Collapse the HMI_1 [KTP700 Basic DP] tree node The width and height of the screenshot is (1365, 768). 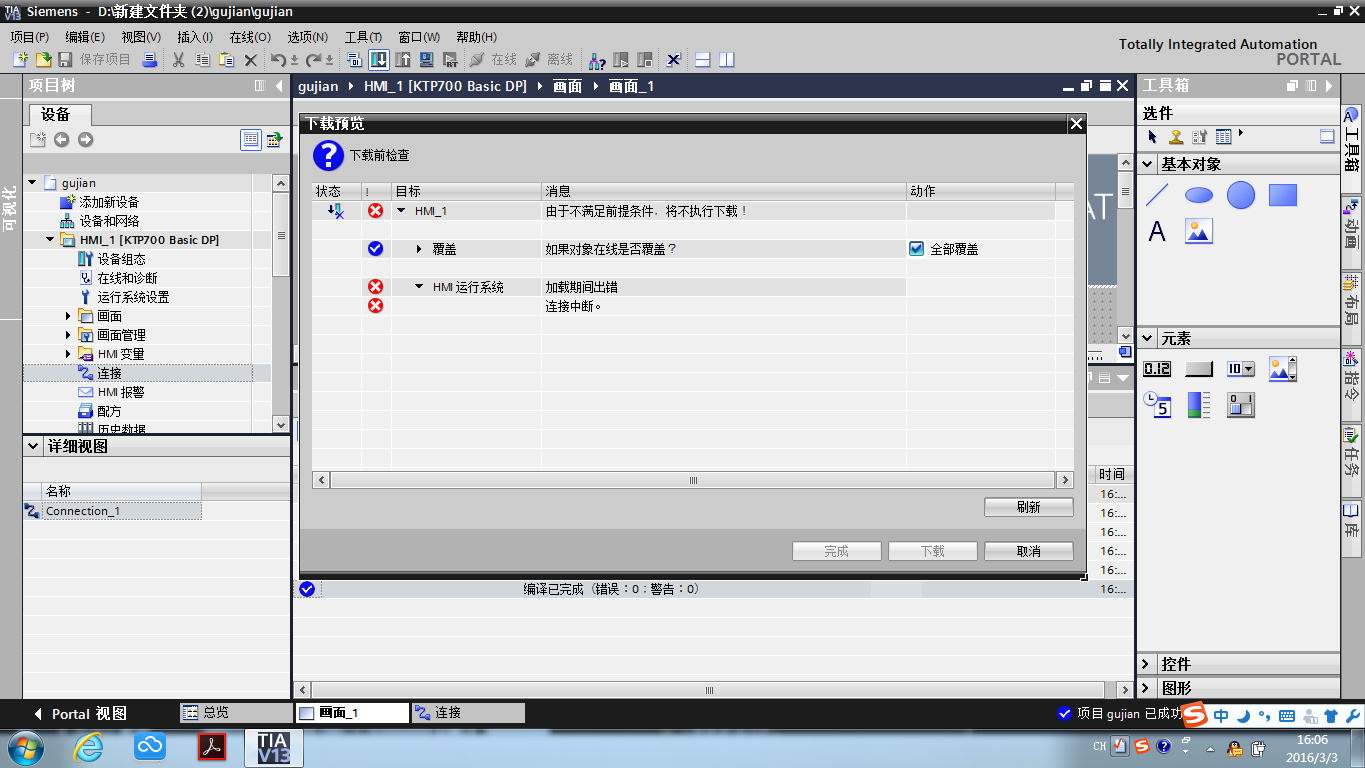[x=50, y=240]
